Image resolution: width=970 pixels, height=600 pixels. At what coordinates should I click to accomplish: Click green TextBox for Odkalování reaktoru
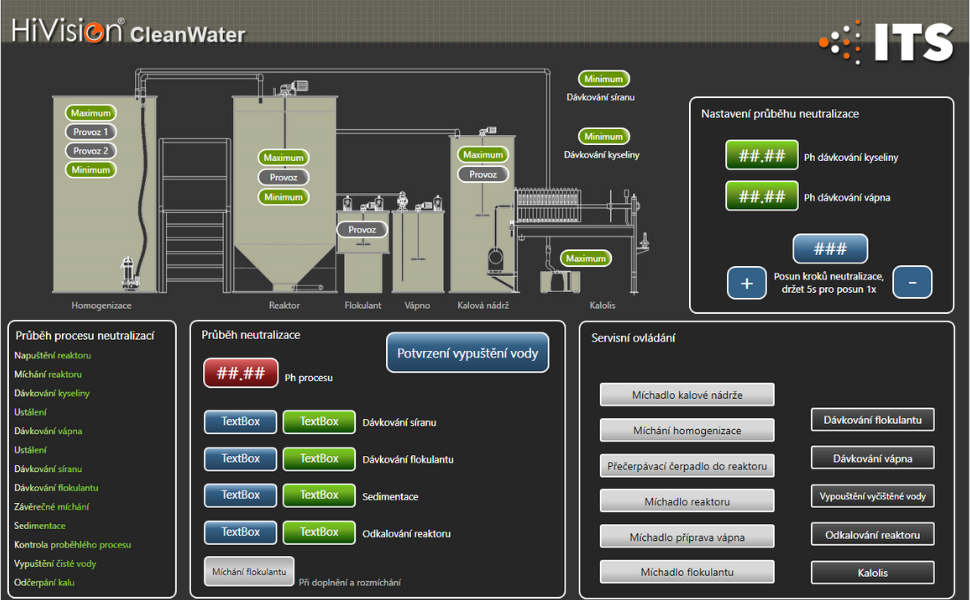(319, 533)
